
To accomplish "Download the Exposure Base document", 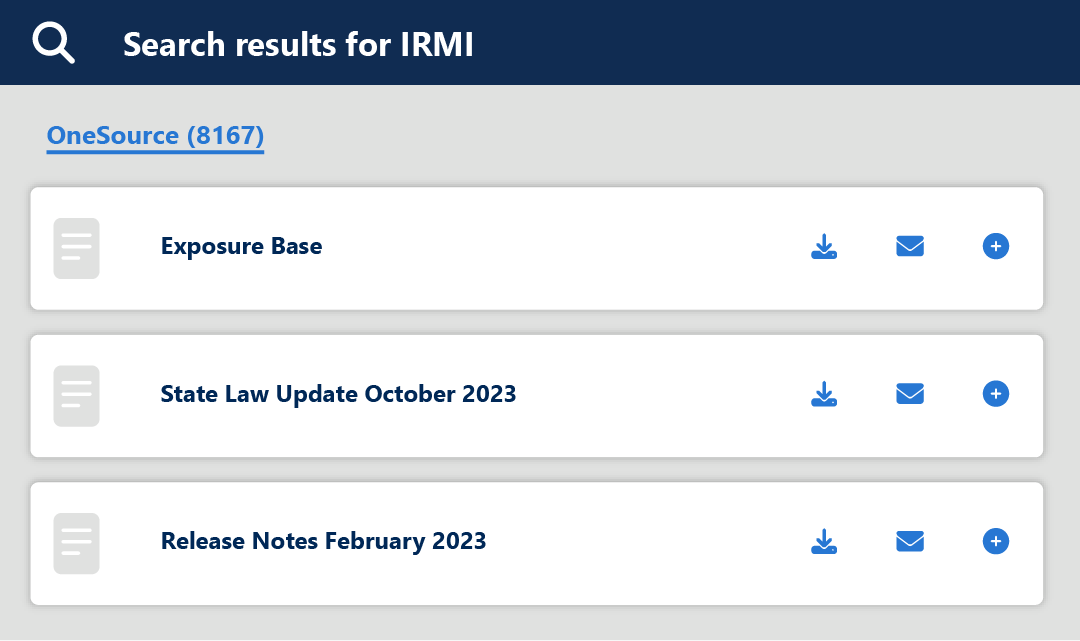I will [x=823, y=247].
